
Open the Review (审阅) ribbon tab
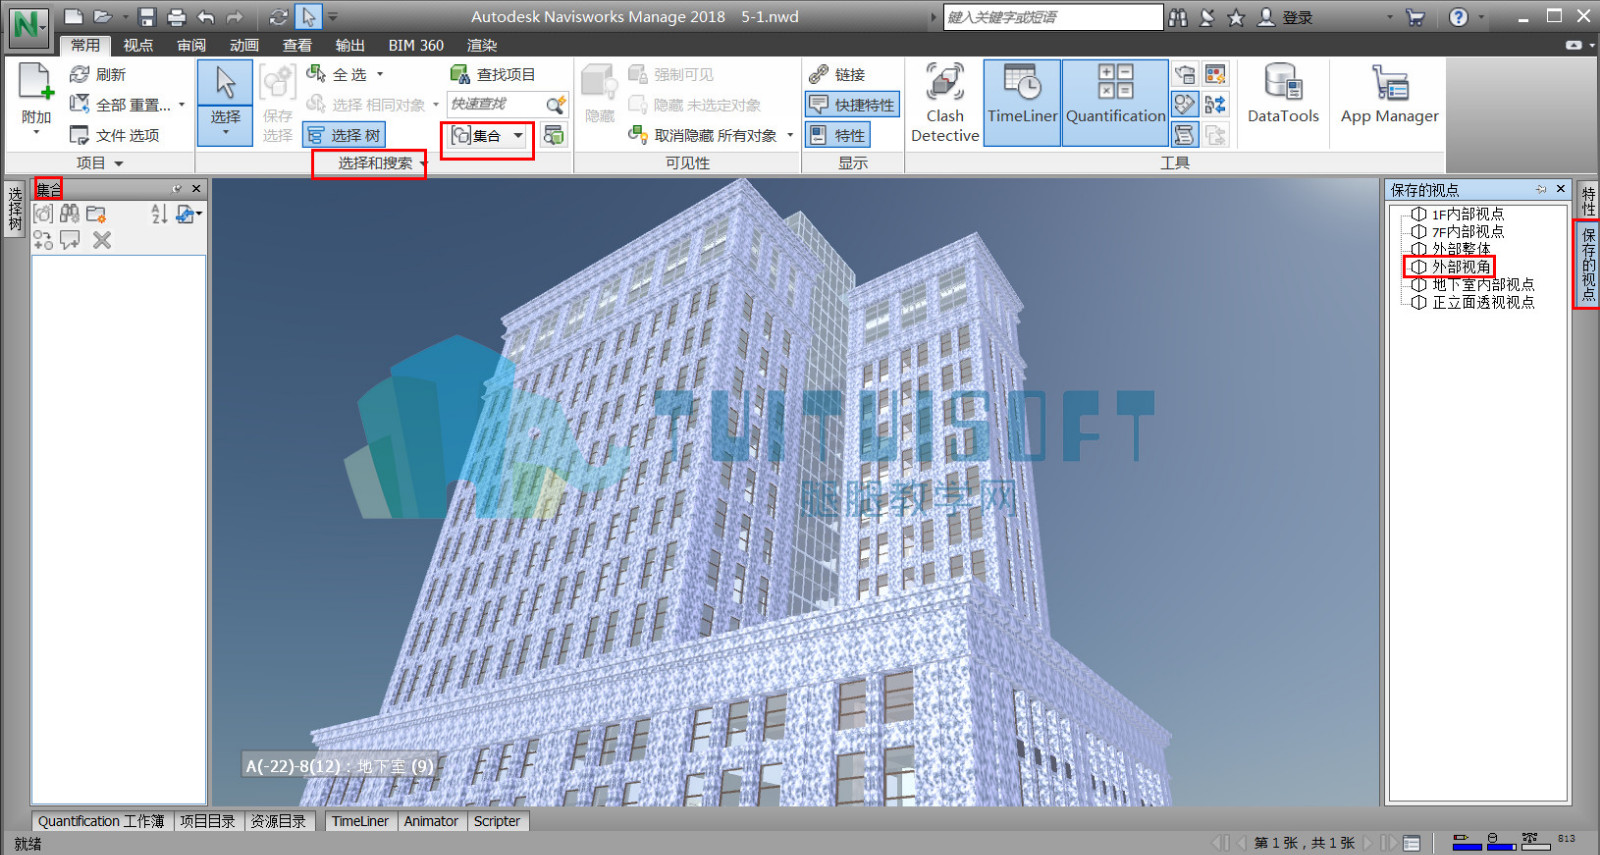(191, 45)
